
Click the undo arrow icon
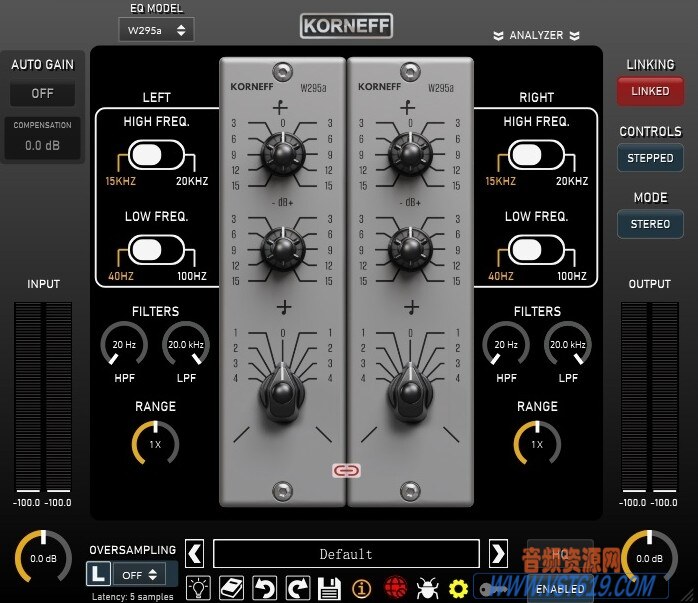pos(264,588)
